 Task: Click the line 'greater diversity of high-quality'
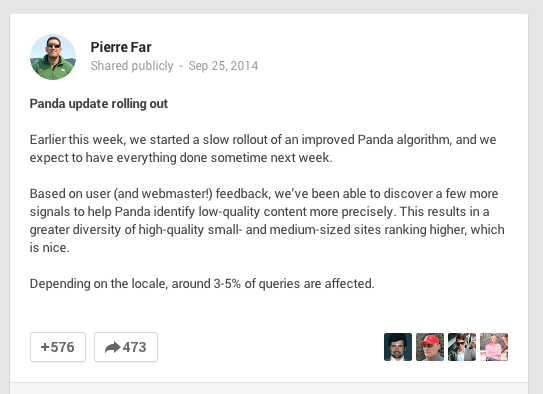[267, 230]
